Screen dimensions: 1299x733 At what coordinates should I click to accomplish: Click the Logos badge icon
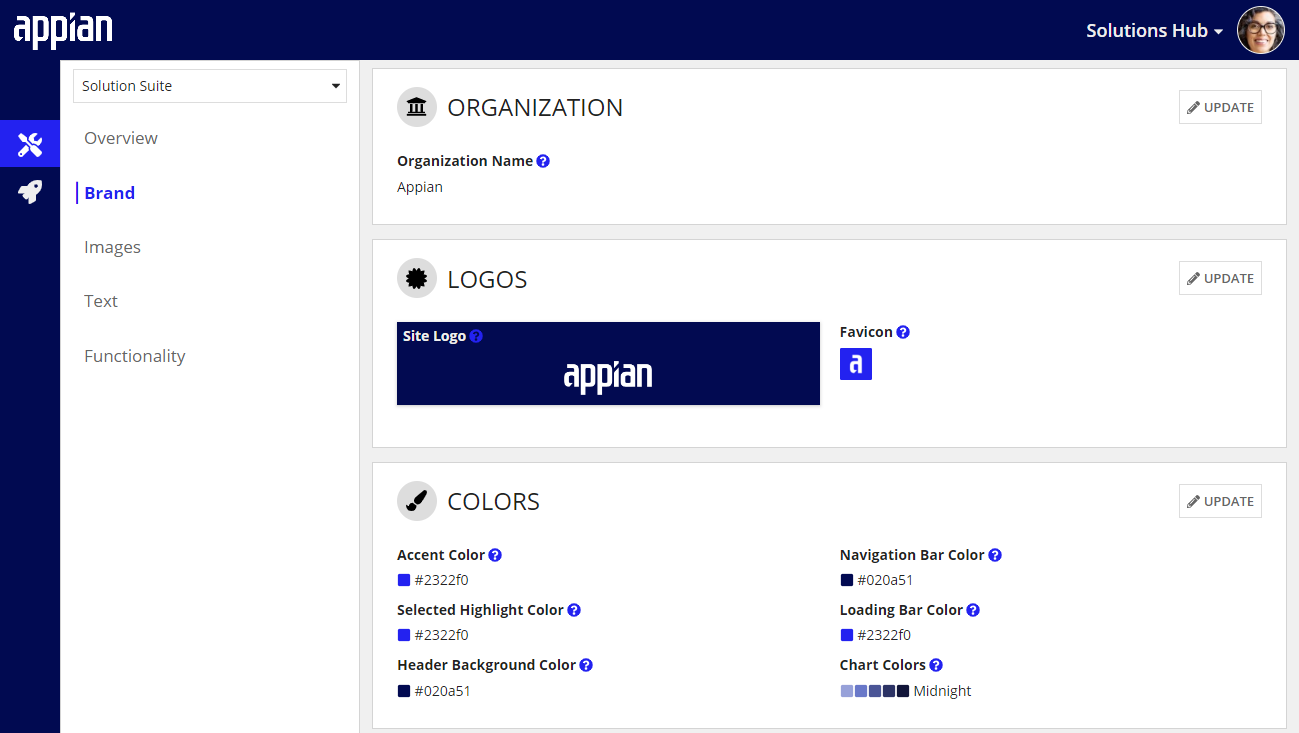(x=417, y=278)
